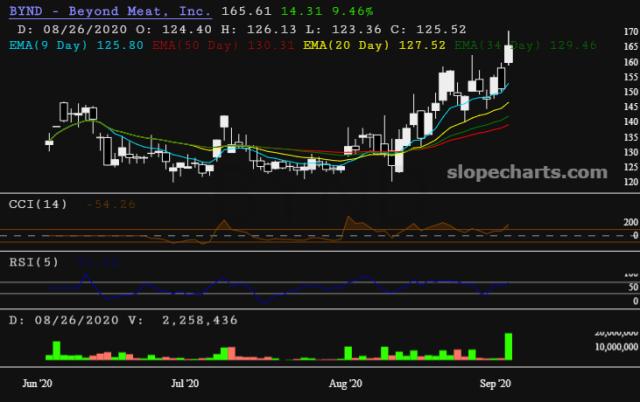Click the volume readout 2,258,436
This screenshot has width=640, height=402.
(200, 320)
